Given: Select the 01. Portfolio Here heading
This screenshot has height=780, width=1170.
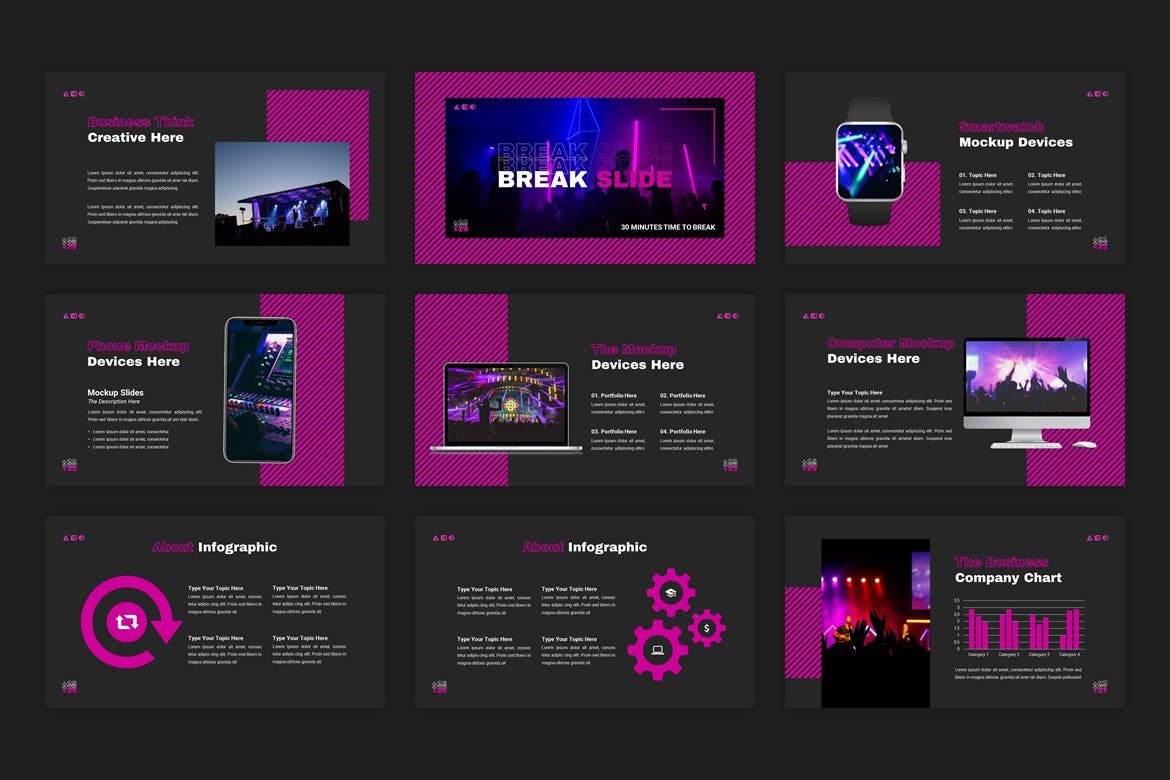Looking at the screenshot, I should (x=613, y=395).
